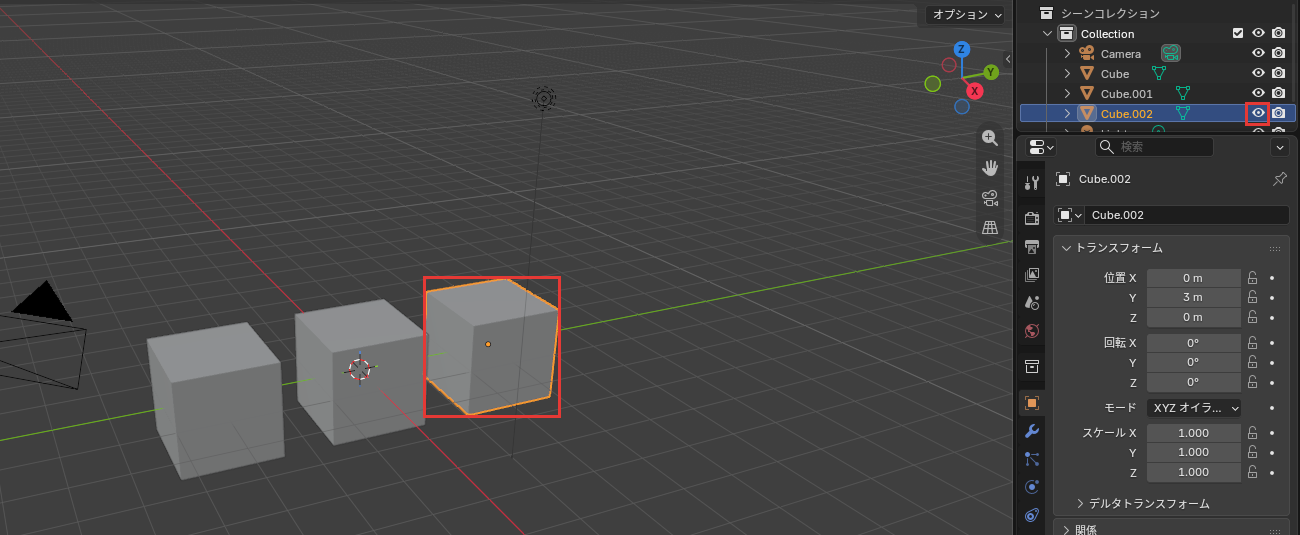Hide Cube.002 with its eye icon
1300x535 pixels.
coord(1259,113)
